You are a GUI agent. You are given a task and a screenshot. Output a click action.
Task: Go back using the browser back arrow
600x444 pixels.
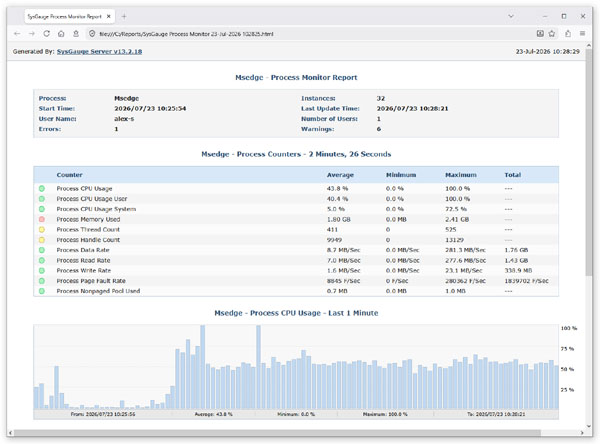pos(17,34)
